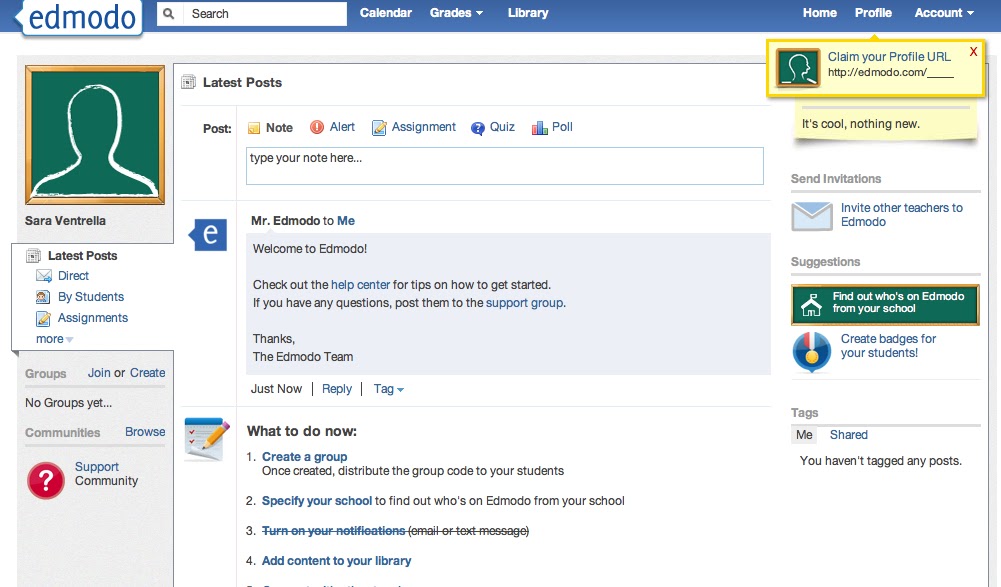Click the Support Community question mark icon
The width and height of the screenshot is (1001, 587).
point(46,480)
